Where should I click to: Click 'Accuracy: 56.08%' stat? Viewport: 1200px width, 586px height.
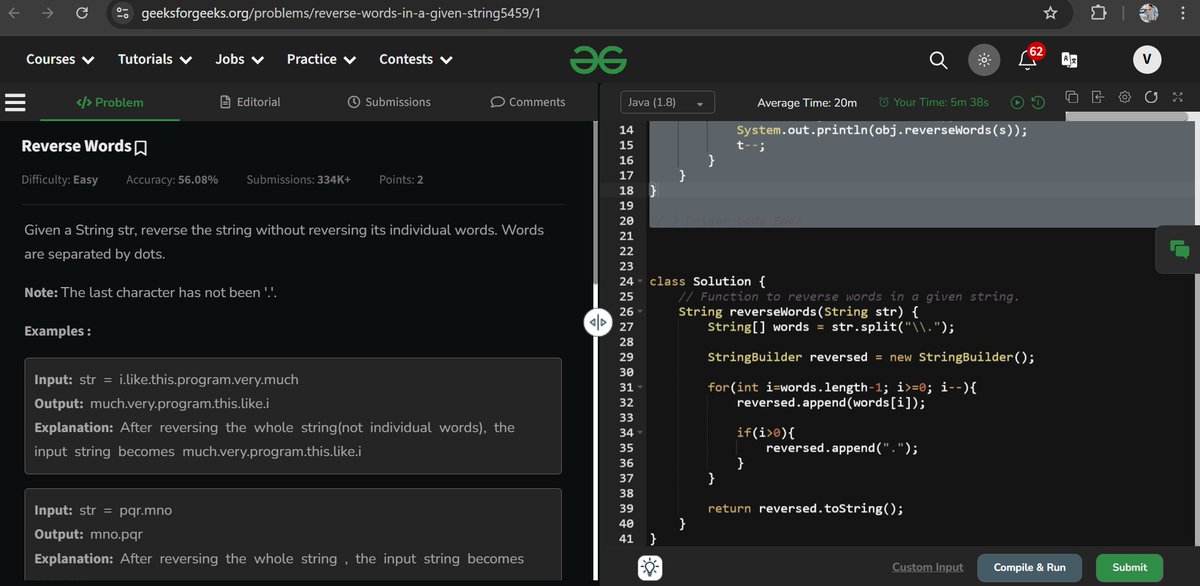click(172, 180)
